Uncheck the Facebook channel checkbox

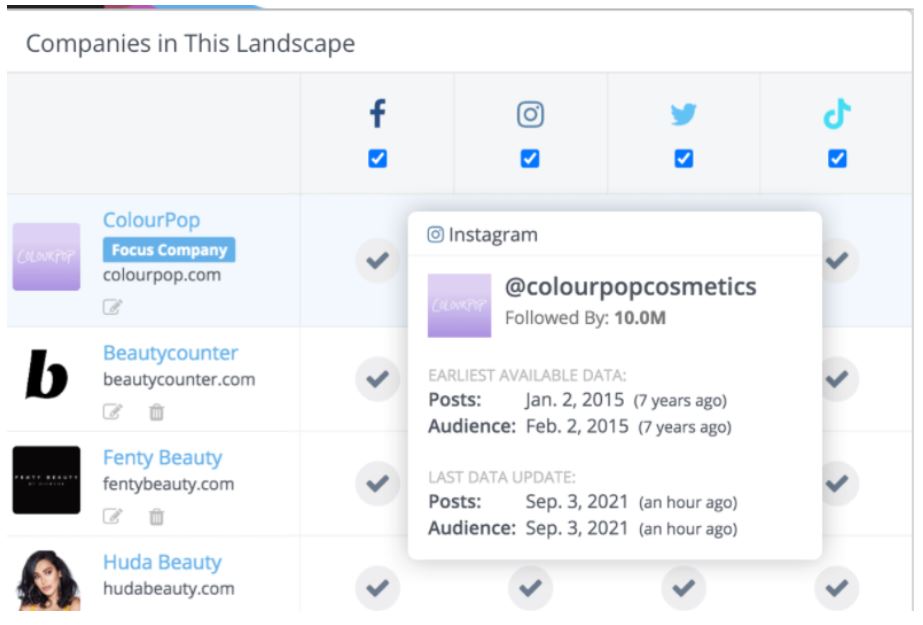click(x=377, y=158)
